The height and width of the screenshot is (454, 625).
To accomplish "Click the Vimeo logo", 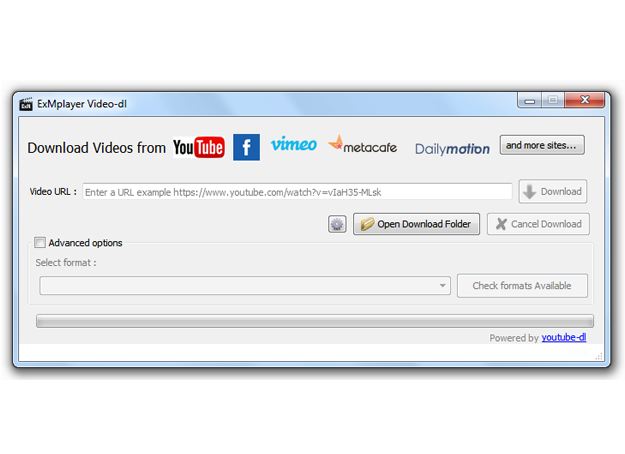I will pyautogui.click(x=294, y=144).
